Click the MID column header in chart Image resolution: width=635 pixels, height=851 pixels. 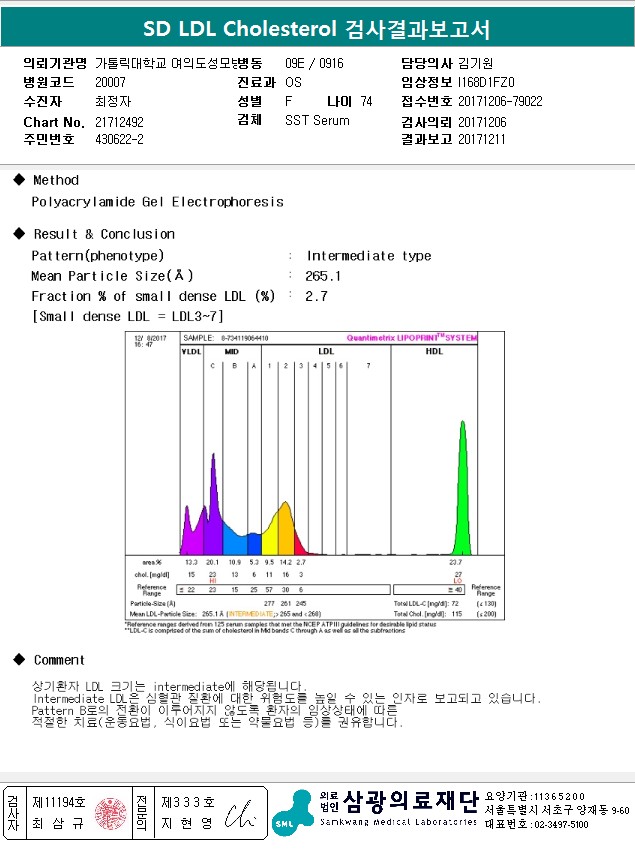[232, 352]
